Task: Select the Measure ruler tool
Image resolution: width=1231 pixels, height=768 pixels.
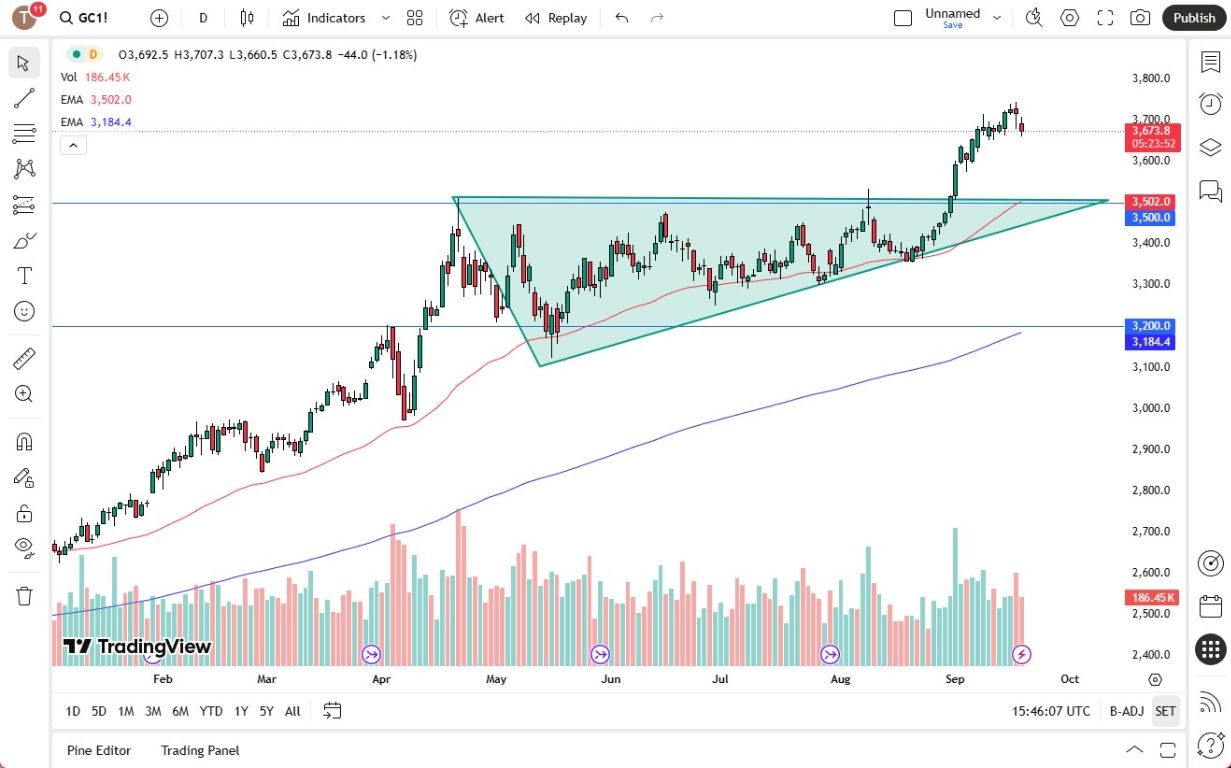Action: [x=22, y=357]
